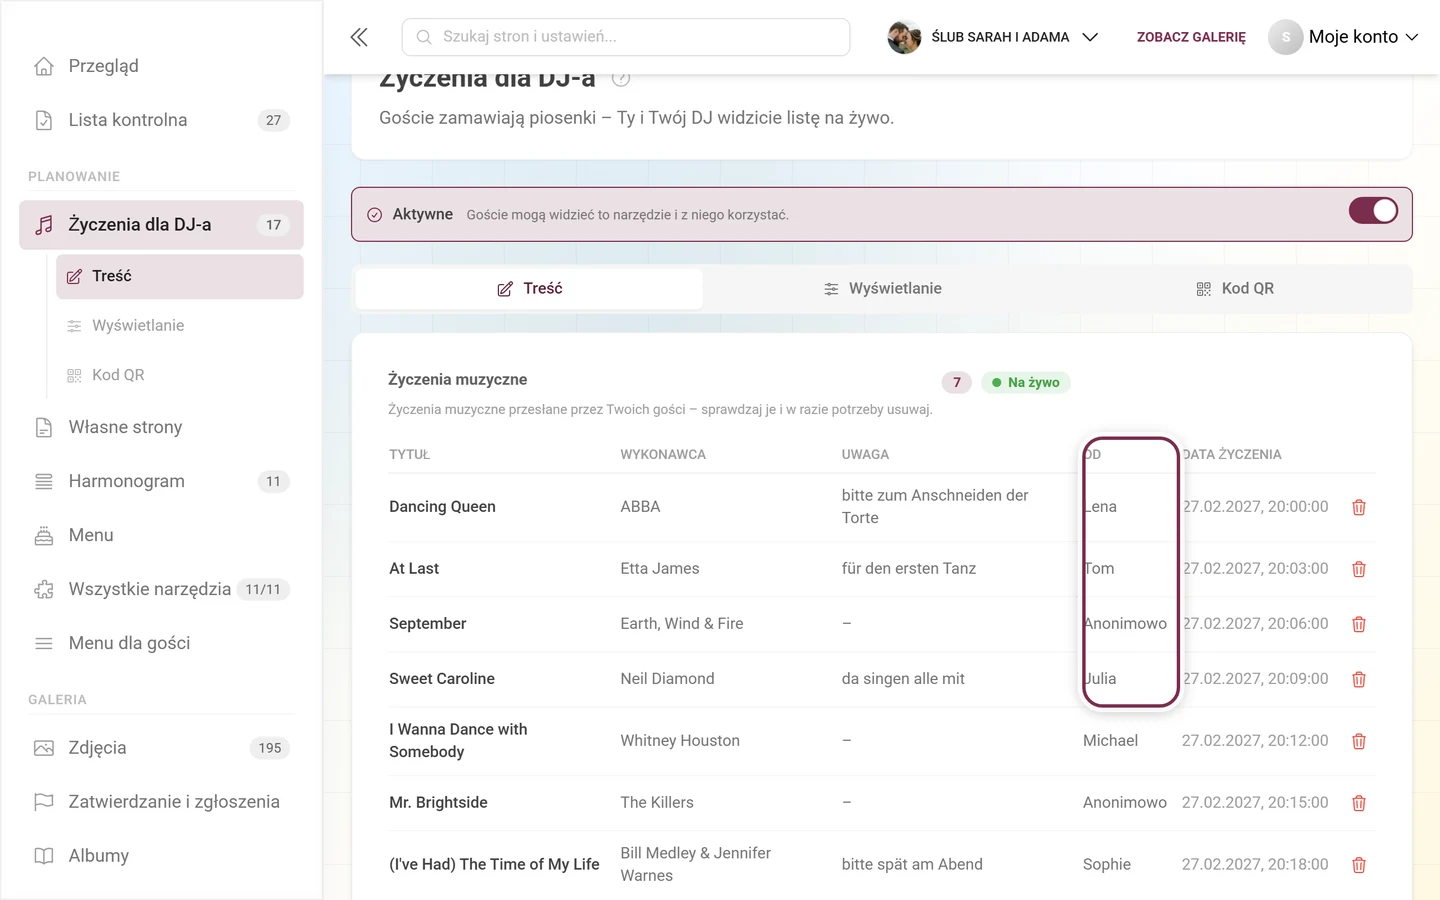Open the Moje konto dropdown menu
Image resolution: width=1440 pixels, height=900 pixels.
click(1344, 37)
